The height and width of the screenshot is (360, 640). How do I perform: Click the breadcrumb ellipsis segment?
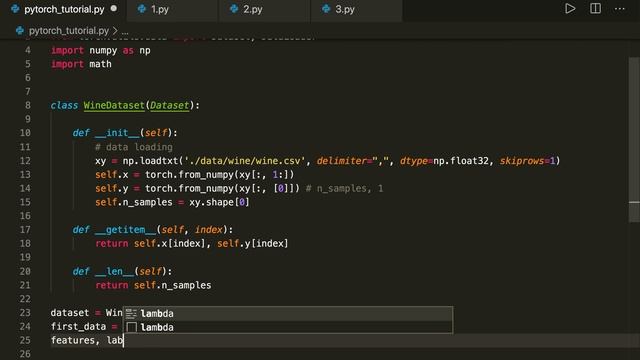click(125, 31)
